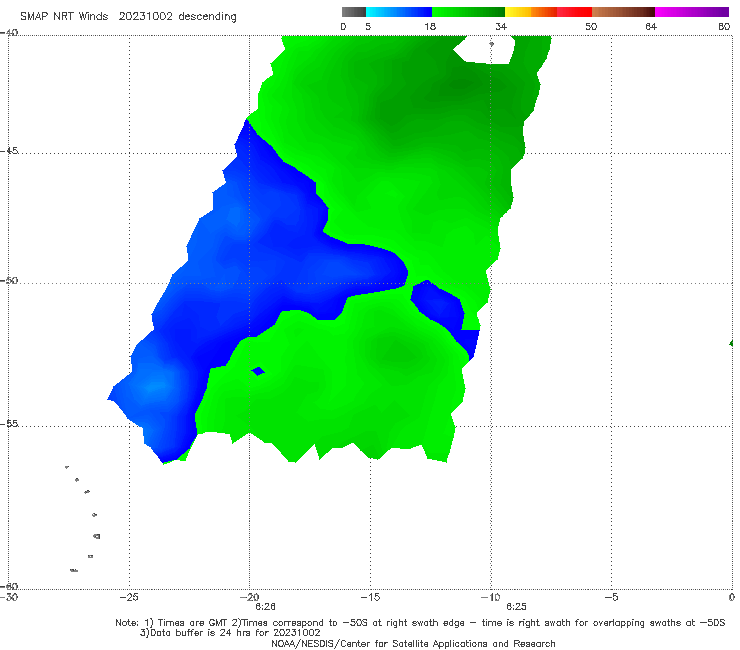Viewport: 740px width, 650px height.
Task: Click the color bar label '64'
Action: coord(651,26)
